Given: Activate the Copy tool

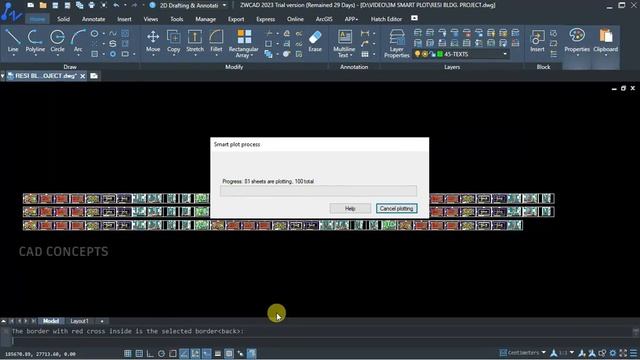Looking at the screenshot, I should (x=173, y=40).
